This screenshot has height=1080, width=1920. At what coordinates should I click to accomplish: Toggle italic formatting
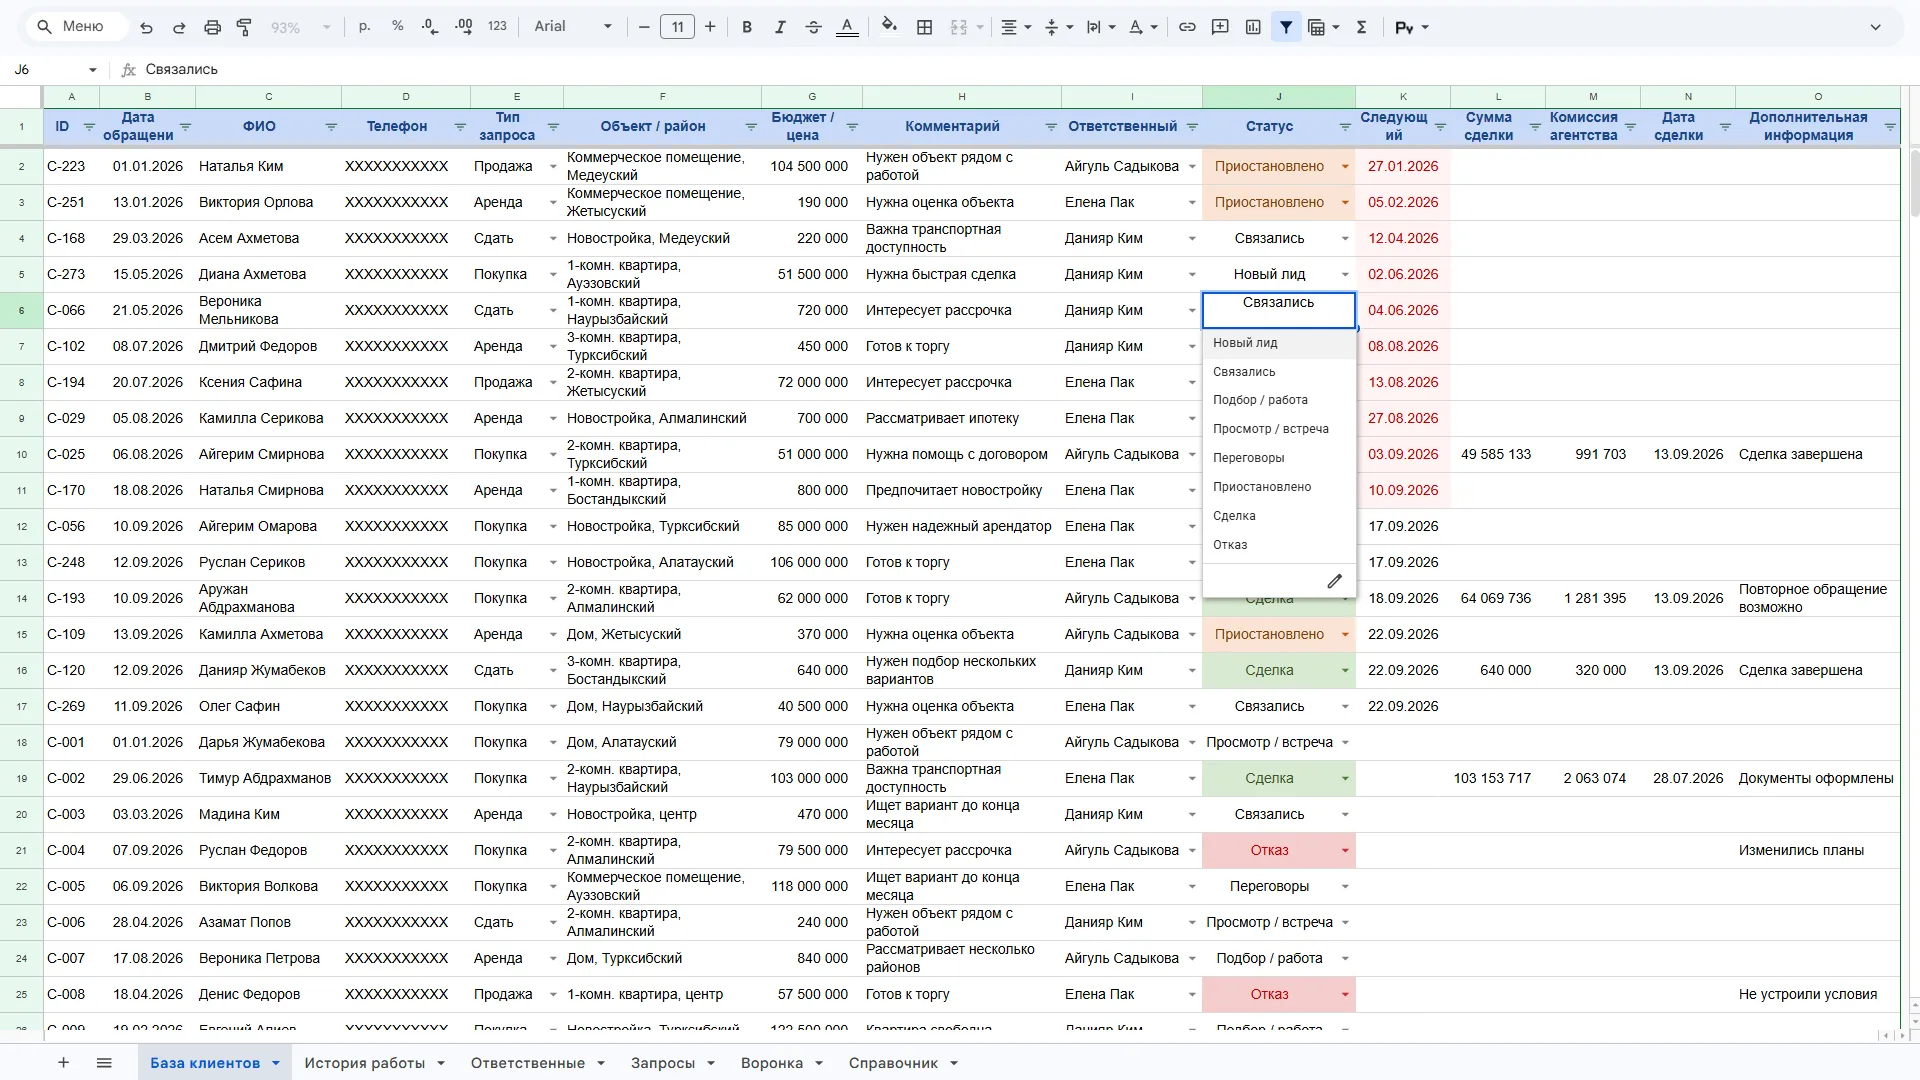point(780,27)
